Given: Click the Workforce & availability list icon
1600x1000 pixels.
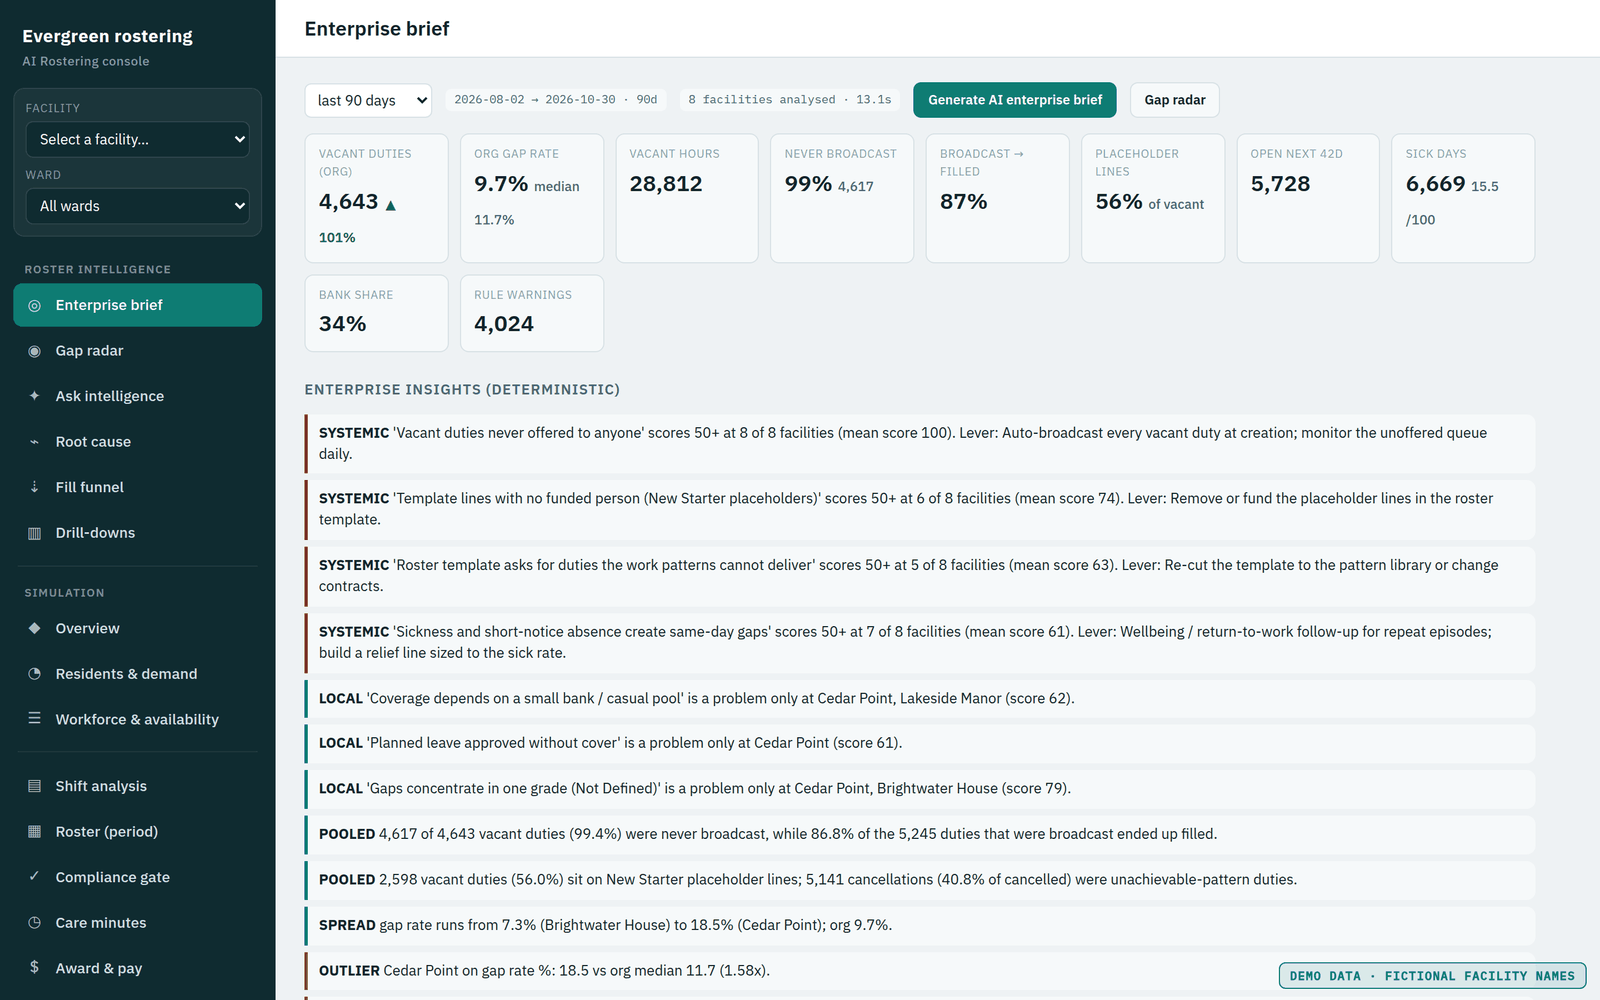Looking at the screenshot, I should tap(35, 719).
